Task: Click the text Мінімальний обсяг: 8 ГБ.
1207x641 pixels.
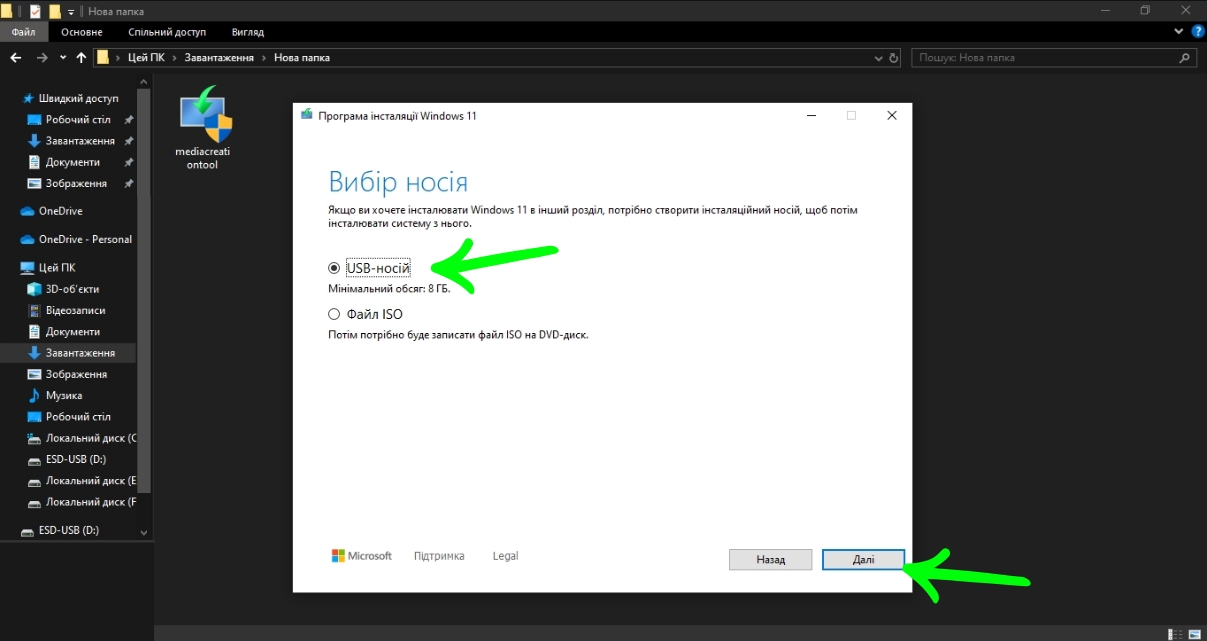Action: pos(389,289)
